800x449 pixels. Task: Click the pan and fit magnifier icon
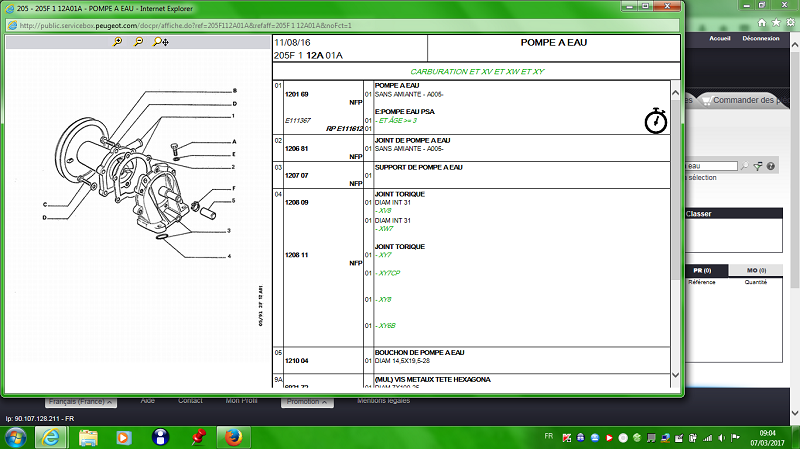click(161, 42)
